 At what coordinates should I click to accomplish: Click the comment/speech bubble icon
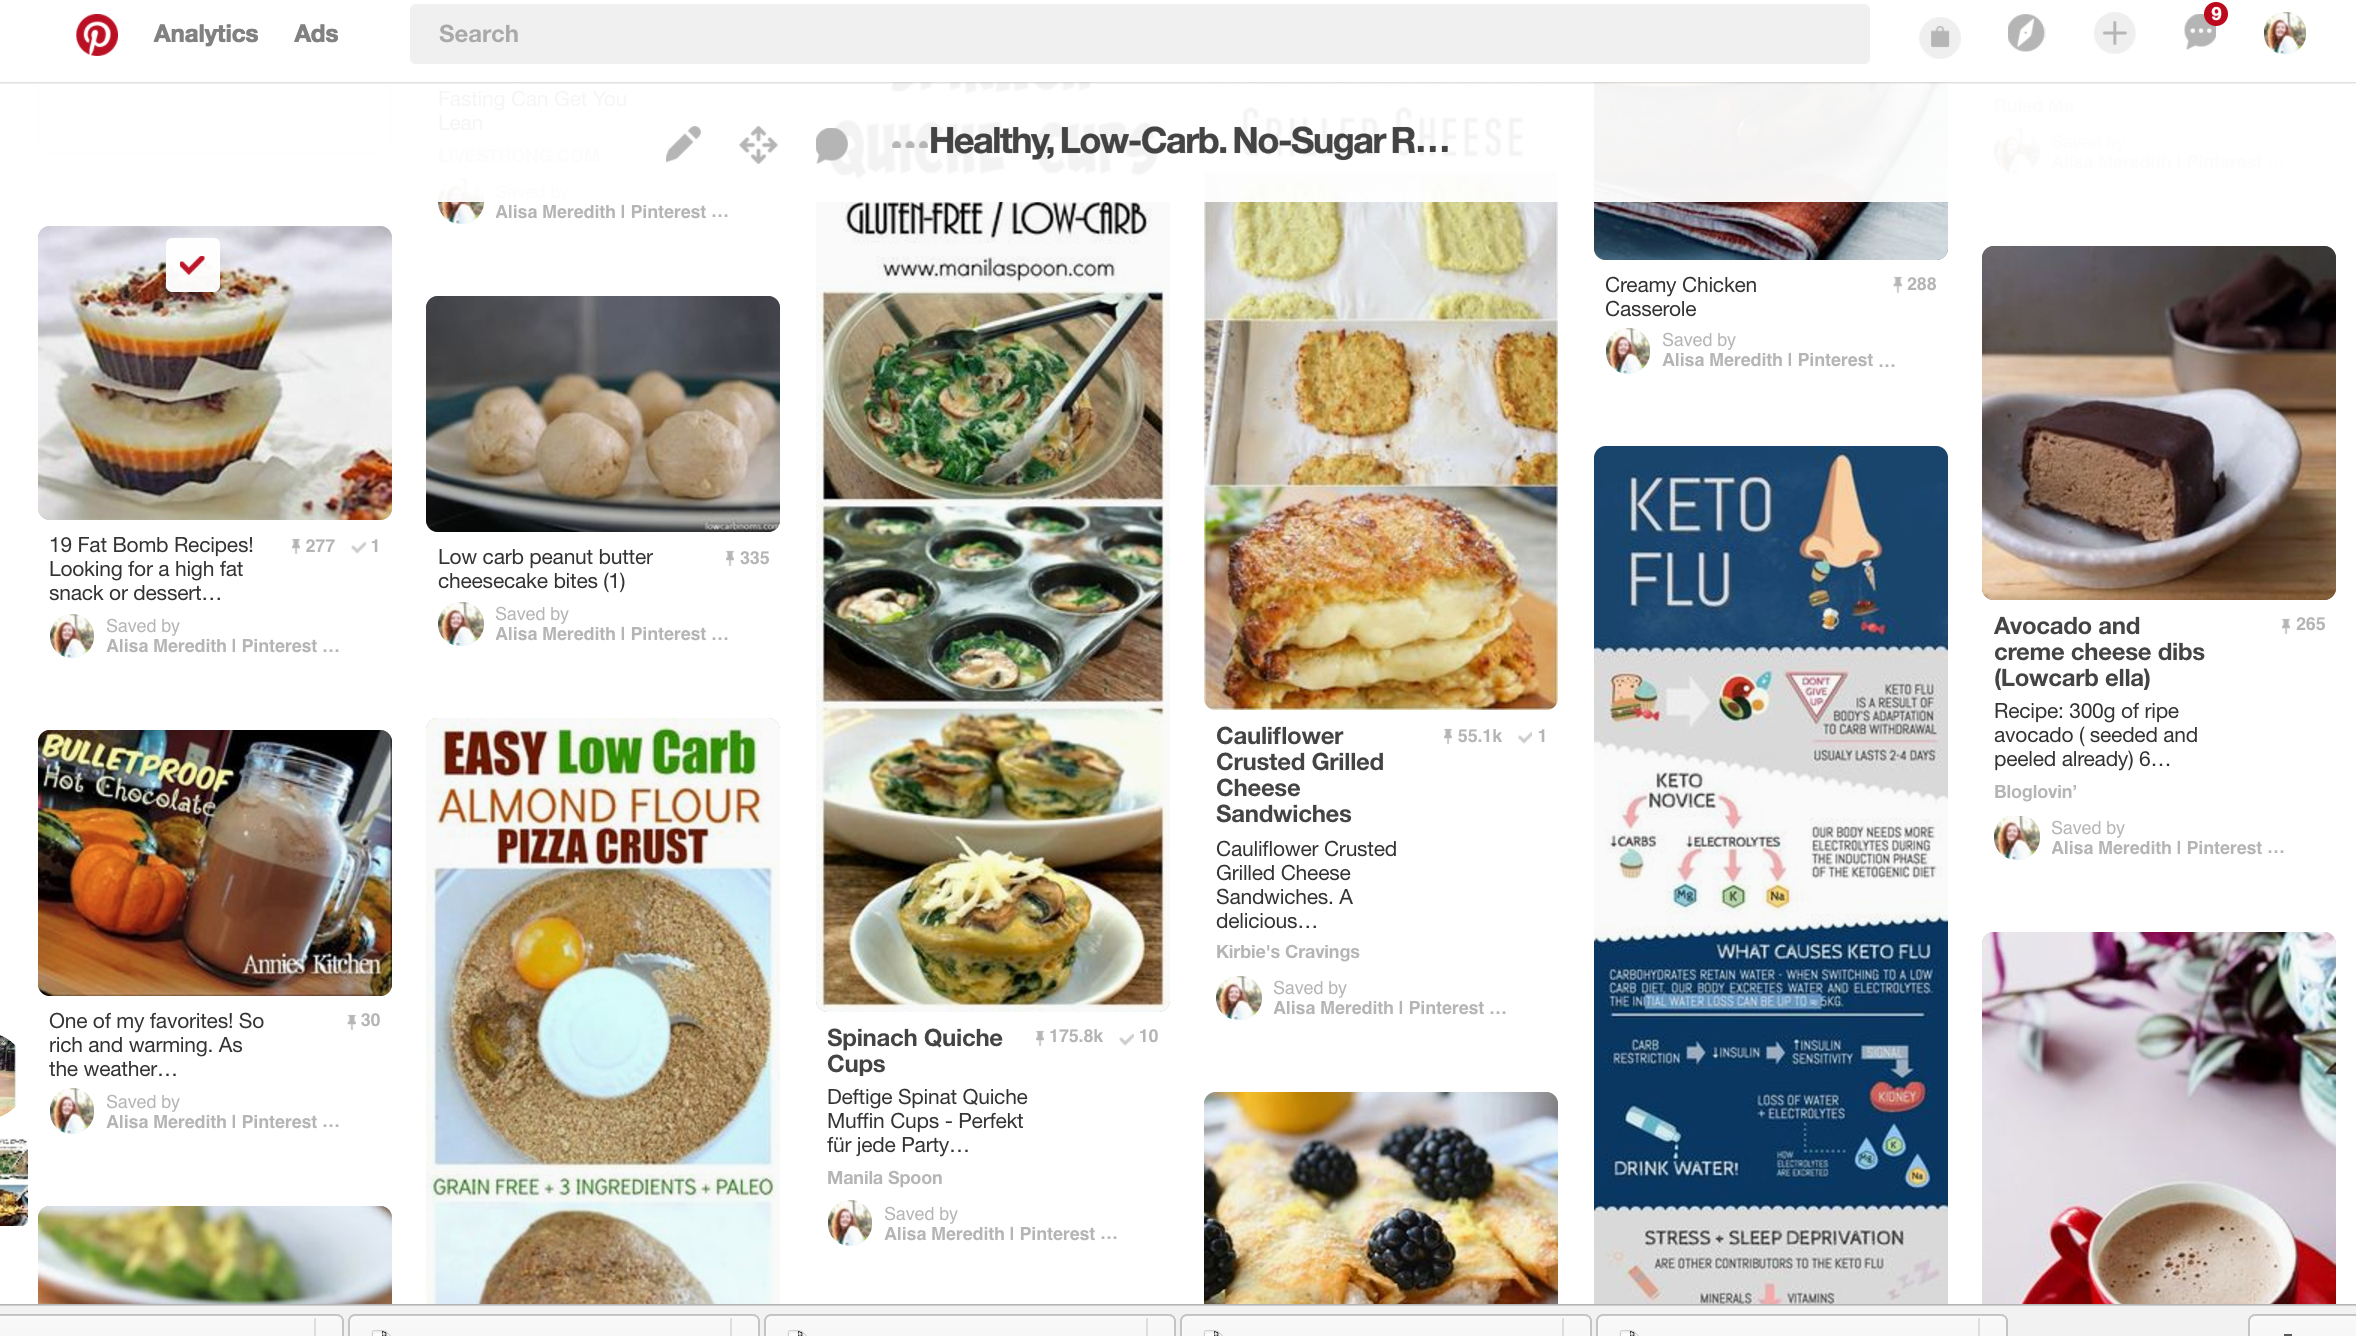(833, 142)
